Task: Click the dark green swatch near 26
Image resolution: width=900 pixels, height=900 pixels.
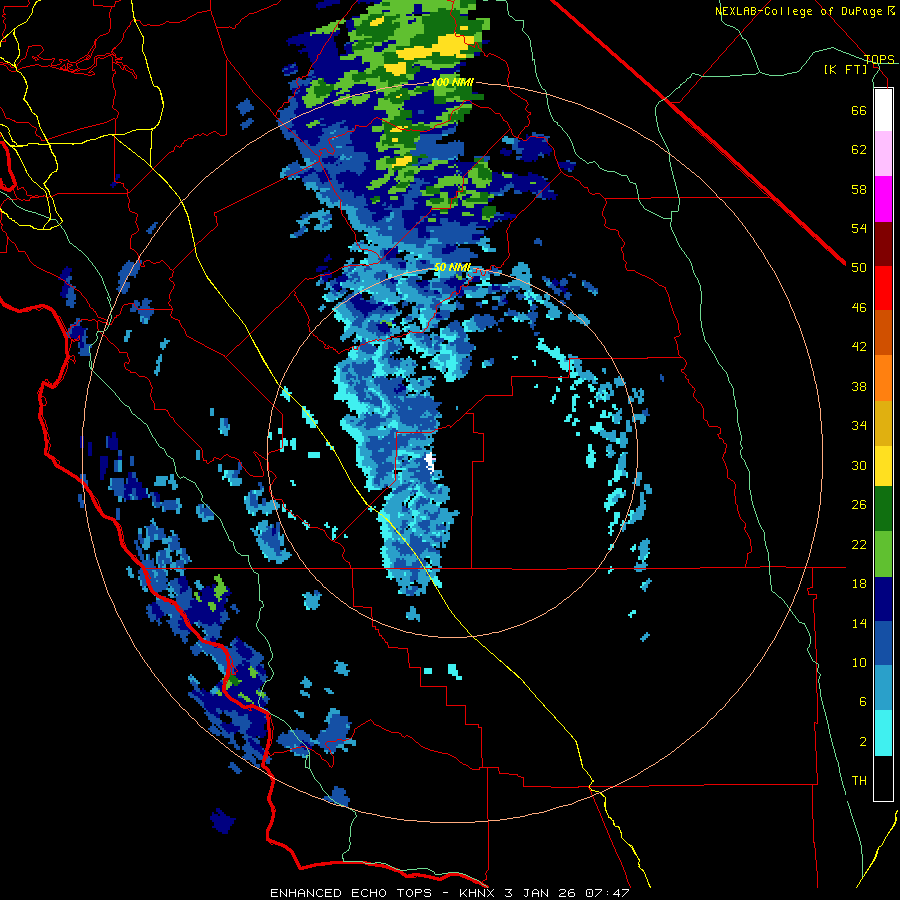Action: click(883, 509)
